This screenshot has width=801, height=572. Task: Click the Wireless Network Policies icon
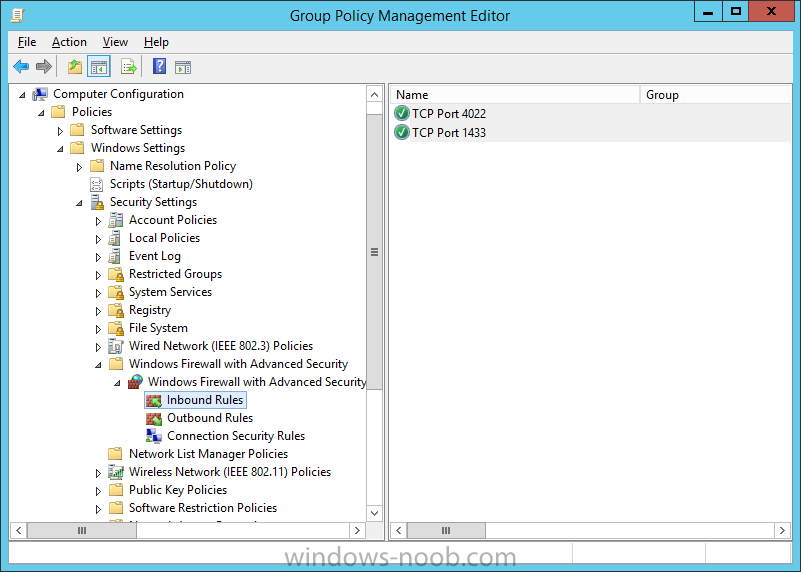point(116,472)
